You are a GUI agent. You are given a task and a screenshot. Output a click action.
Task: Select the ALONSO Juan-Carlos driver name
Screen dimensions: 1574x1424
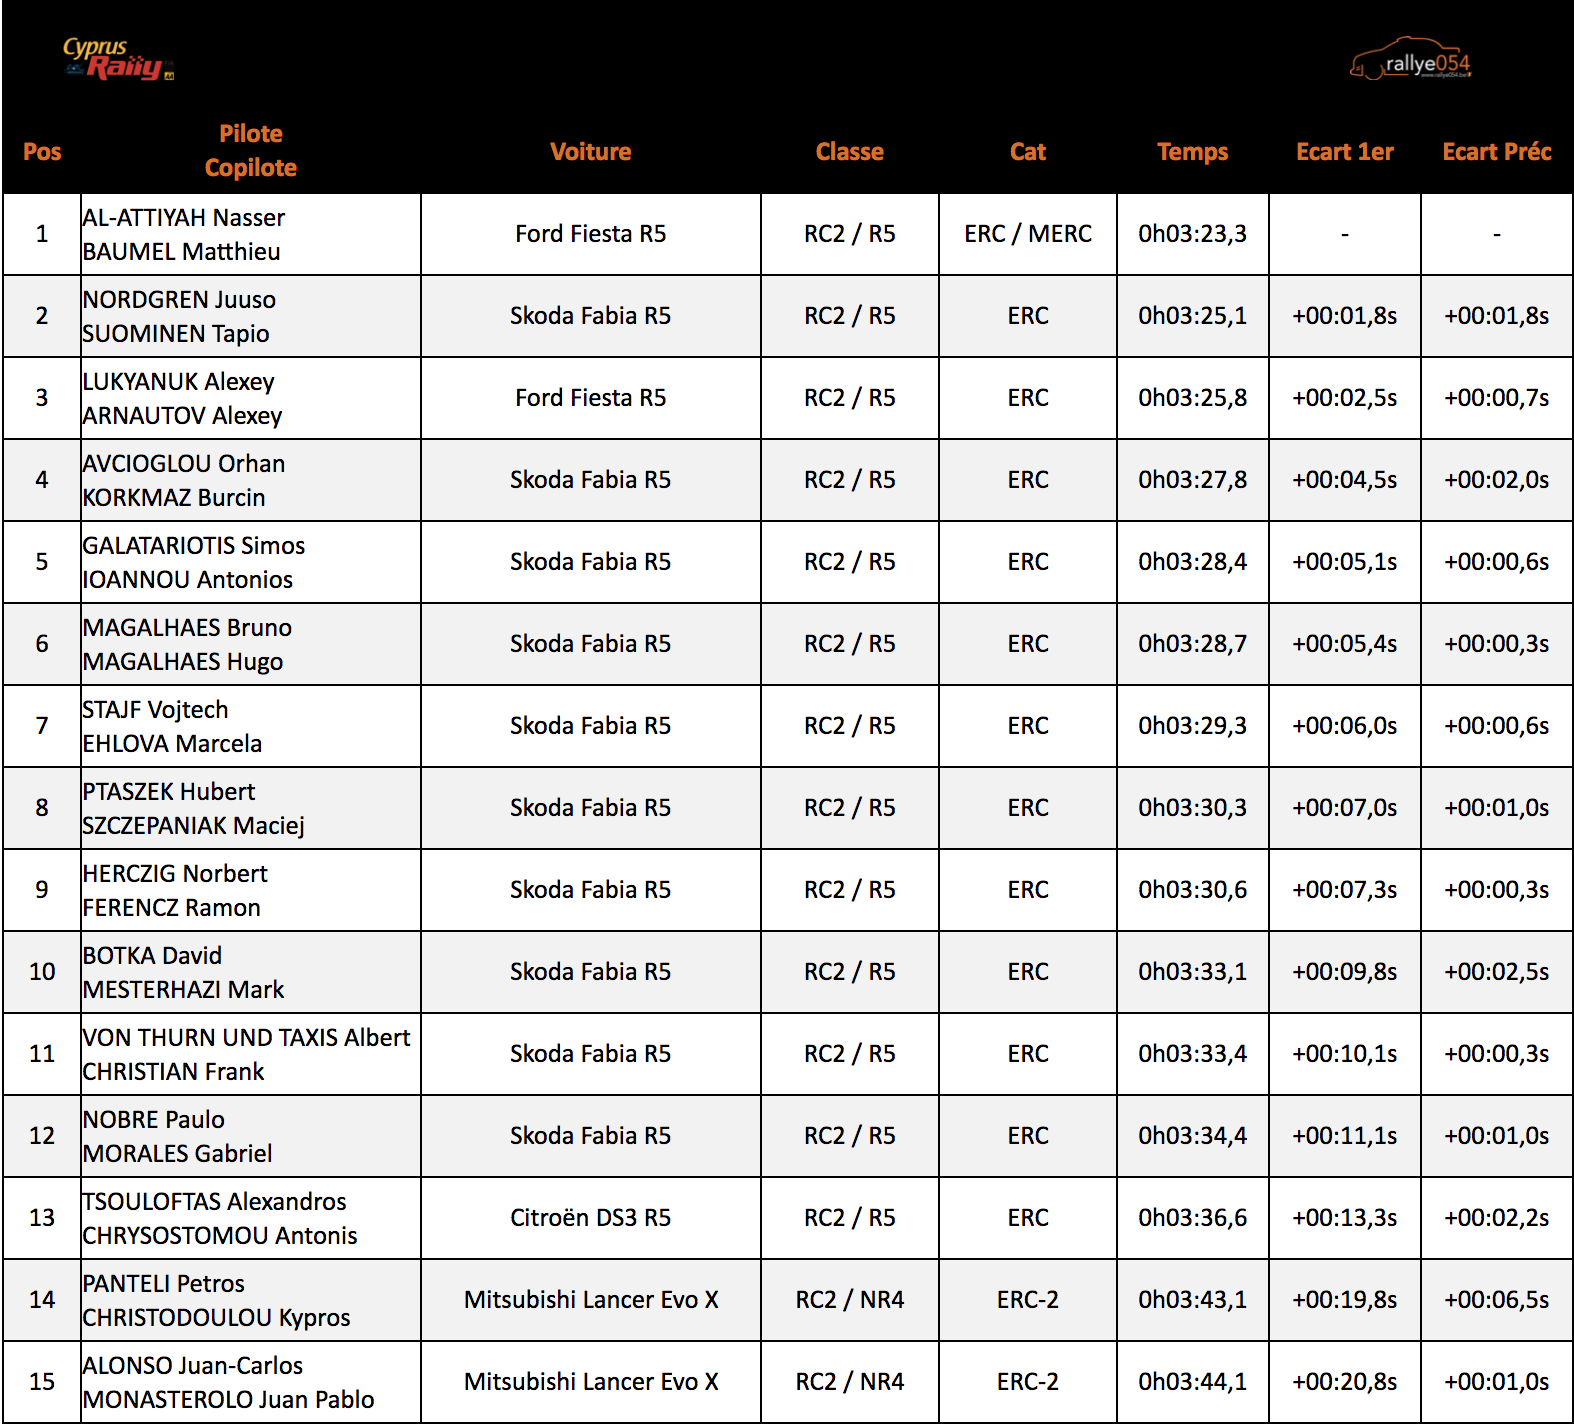193,1366
